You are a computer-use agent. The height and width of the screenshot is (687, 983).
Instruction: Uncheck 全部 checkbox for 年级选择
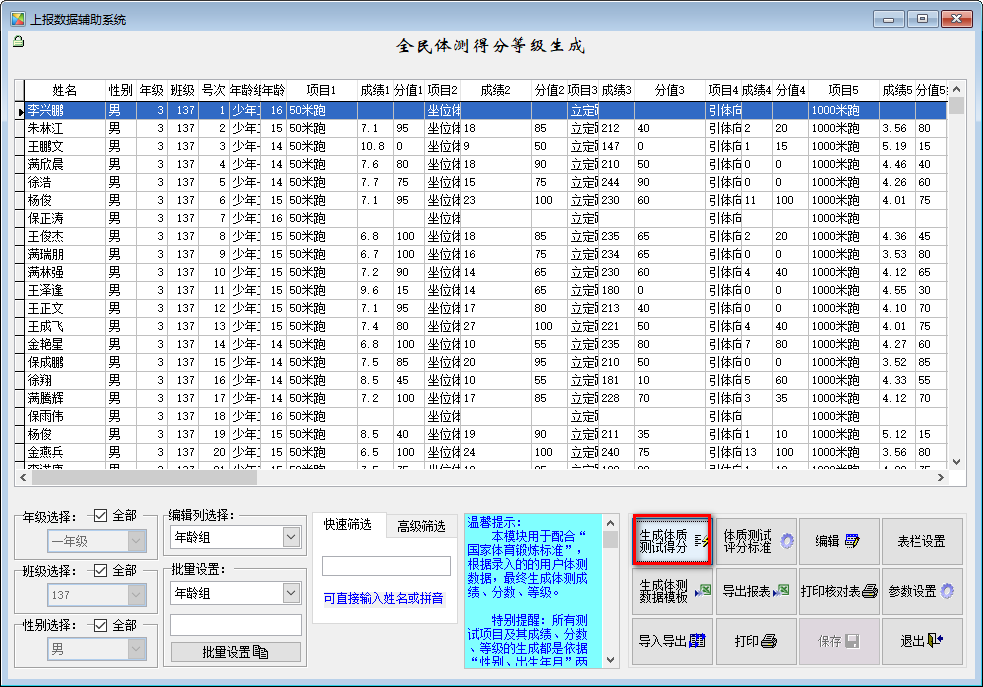(x=100, y=516)
